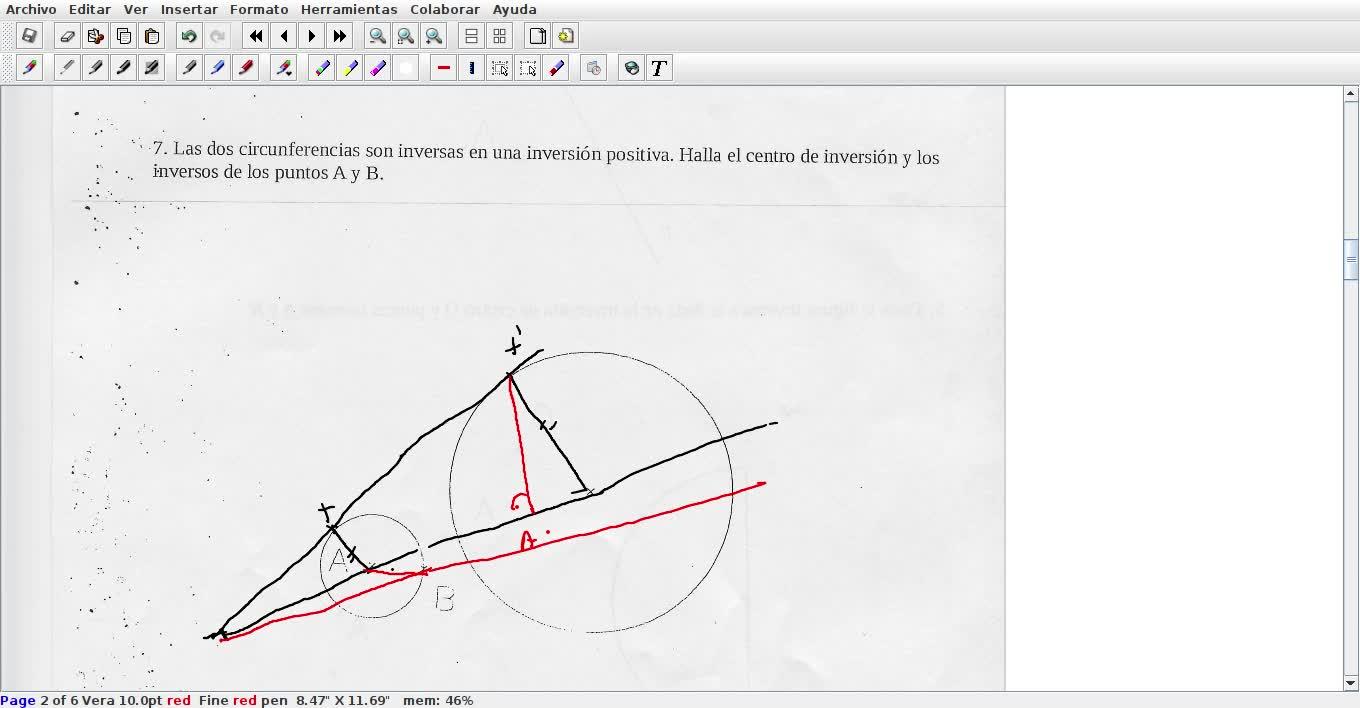Cut selection using the scissors icon
The height and width of the screenshot is (708, 1360).
96,36
